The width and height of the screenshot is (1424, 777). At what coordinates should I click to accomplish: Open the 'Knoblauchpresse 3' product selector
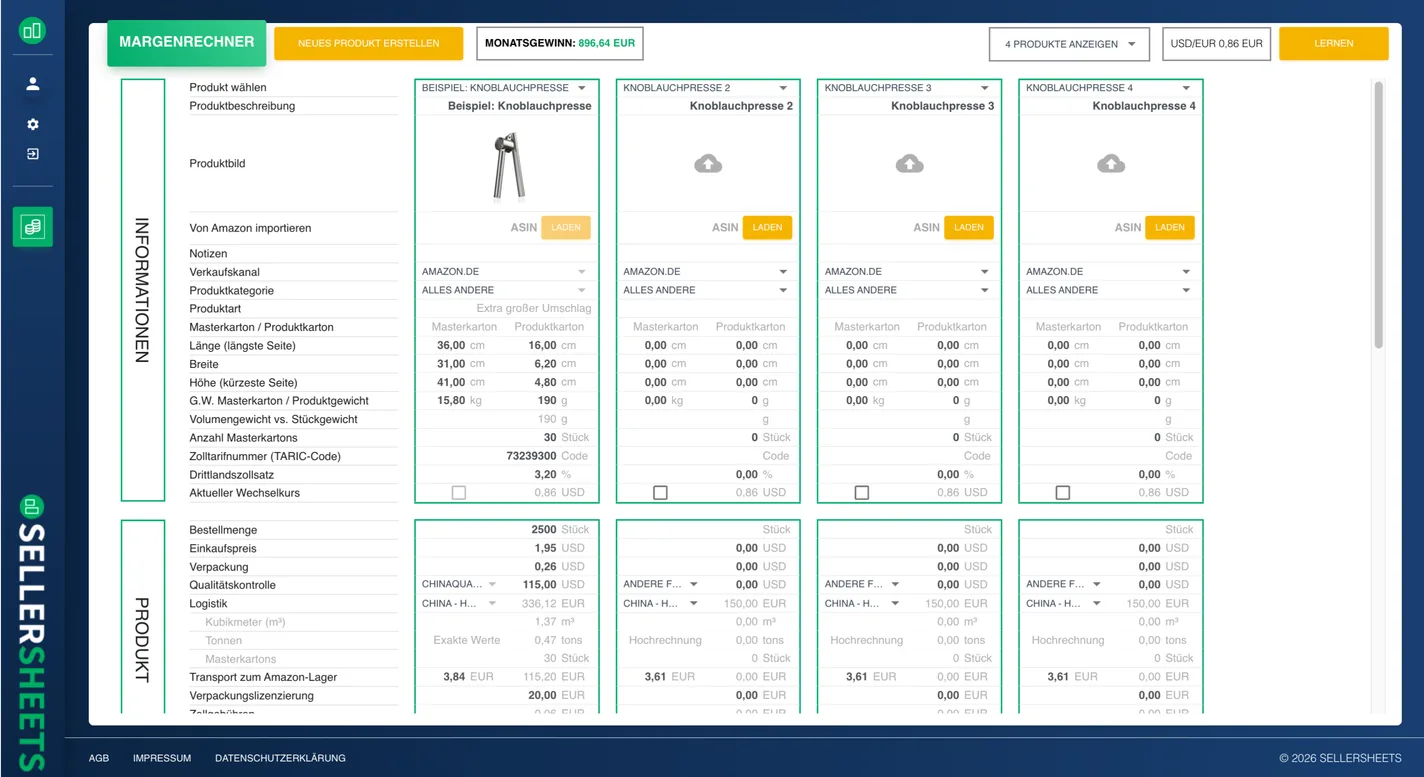[908, 88]
